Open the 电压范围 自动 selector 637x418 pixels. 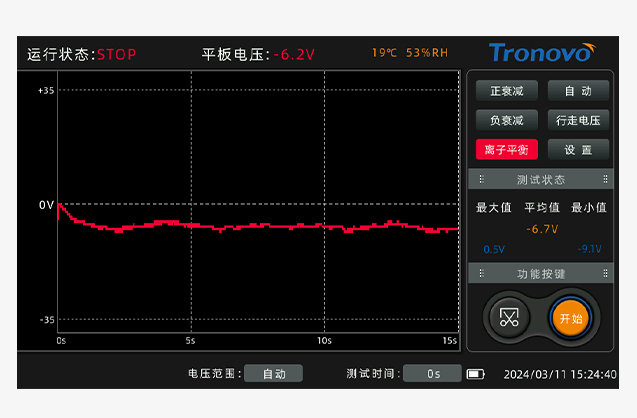(x=274, y=373)
